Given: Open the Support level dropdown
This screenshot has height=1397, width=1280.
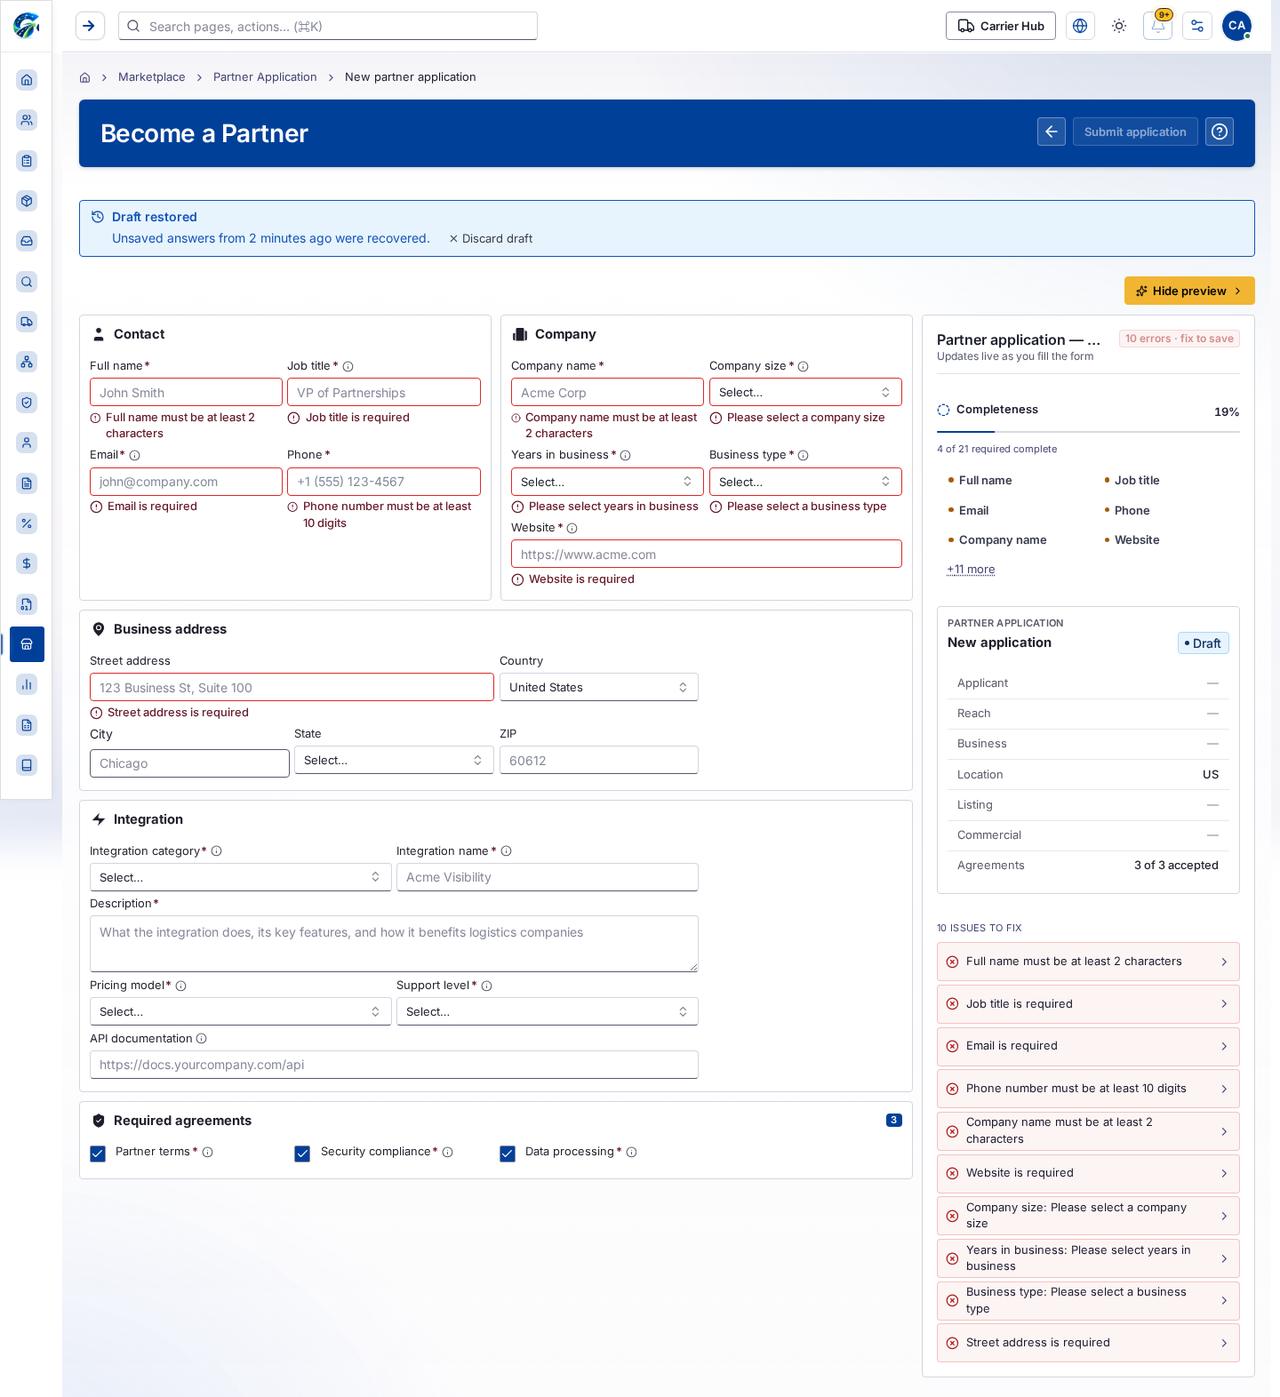Looking at the screenshot, I should (x=547, y=1012).
